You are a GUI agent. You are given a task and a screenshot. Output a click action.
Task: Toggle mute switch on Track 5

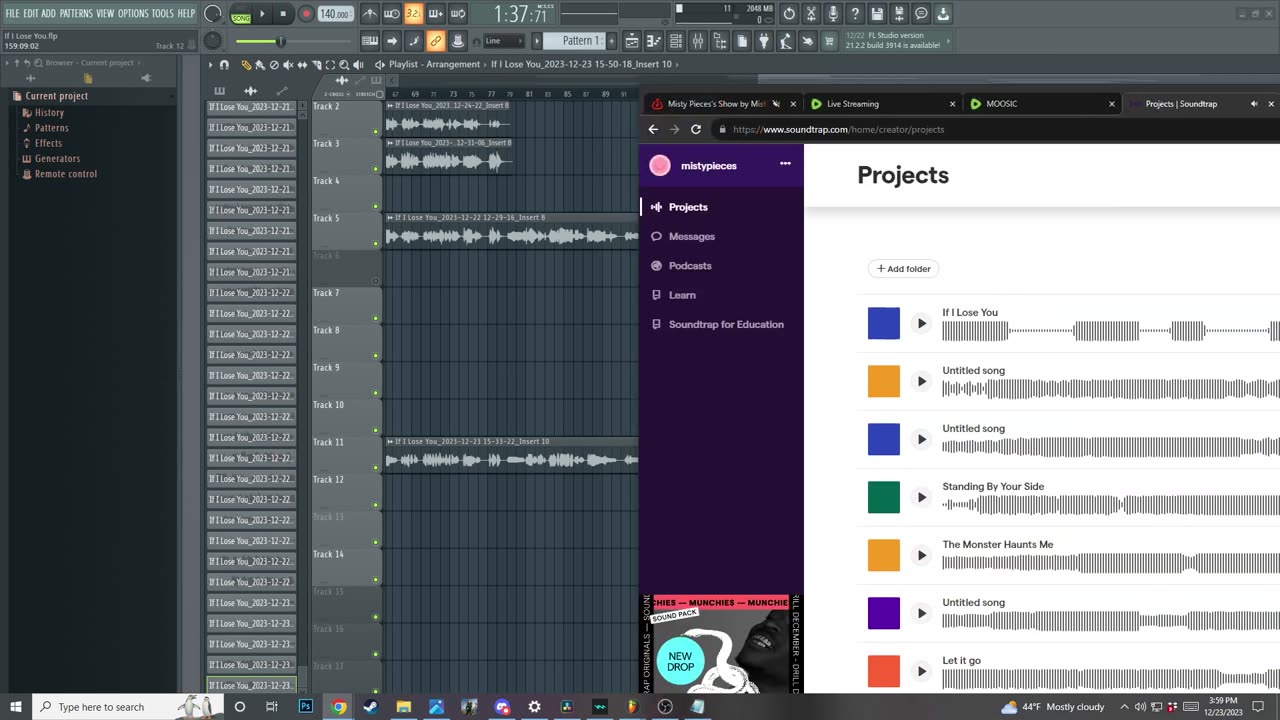pyautogui.click(x=375, y=244)
